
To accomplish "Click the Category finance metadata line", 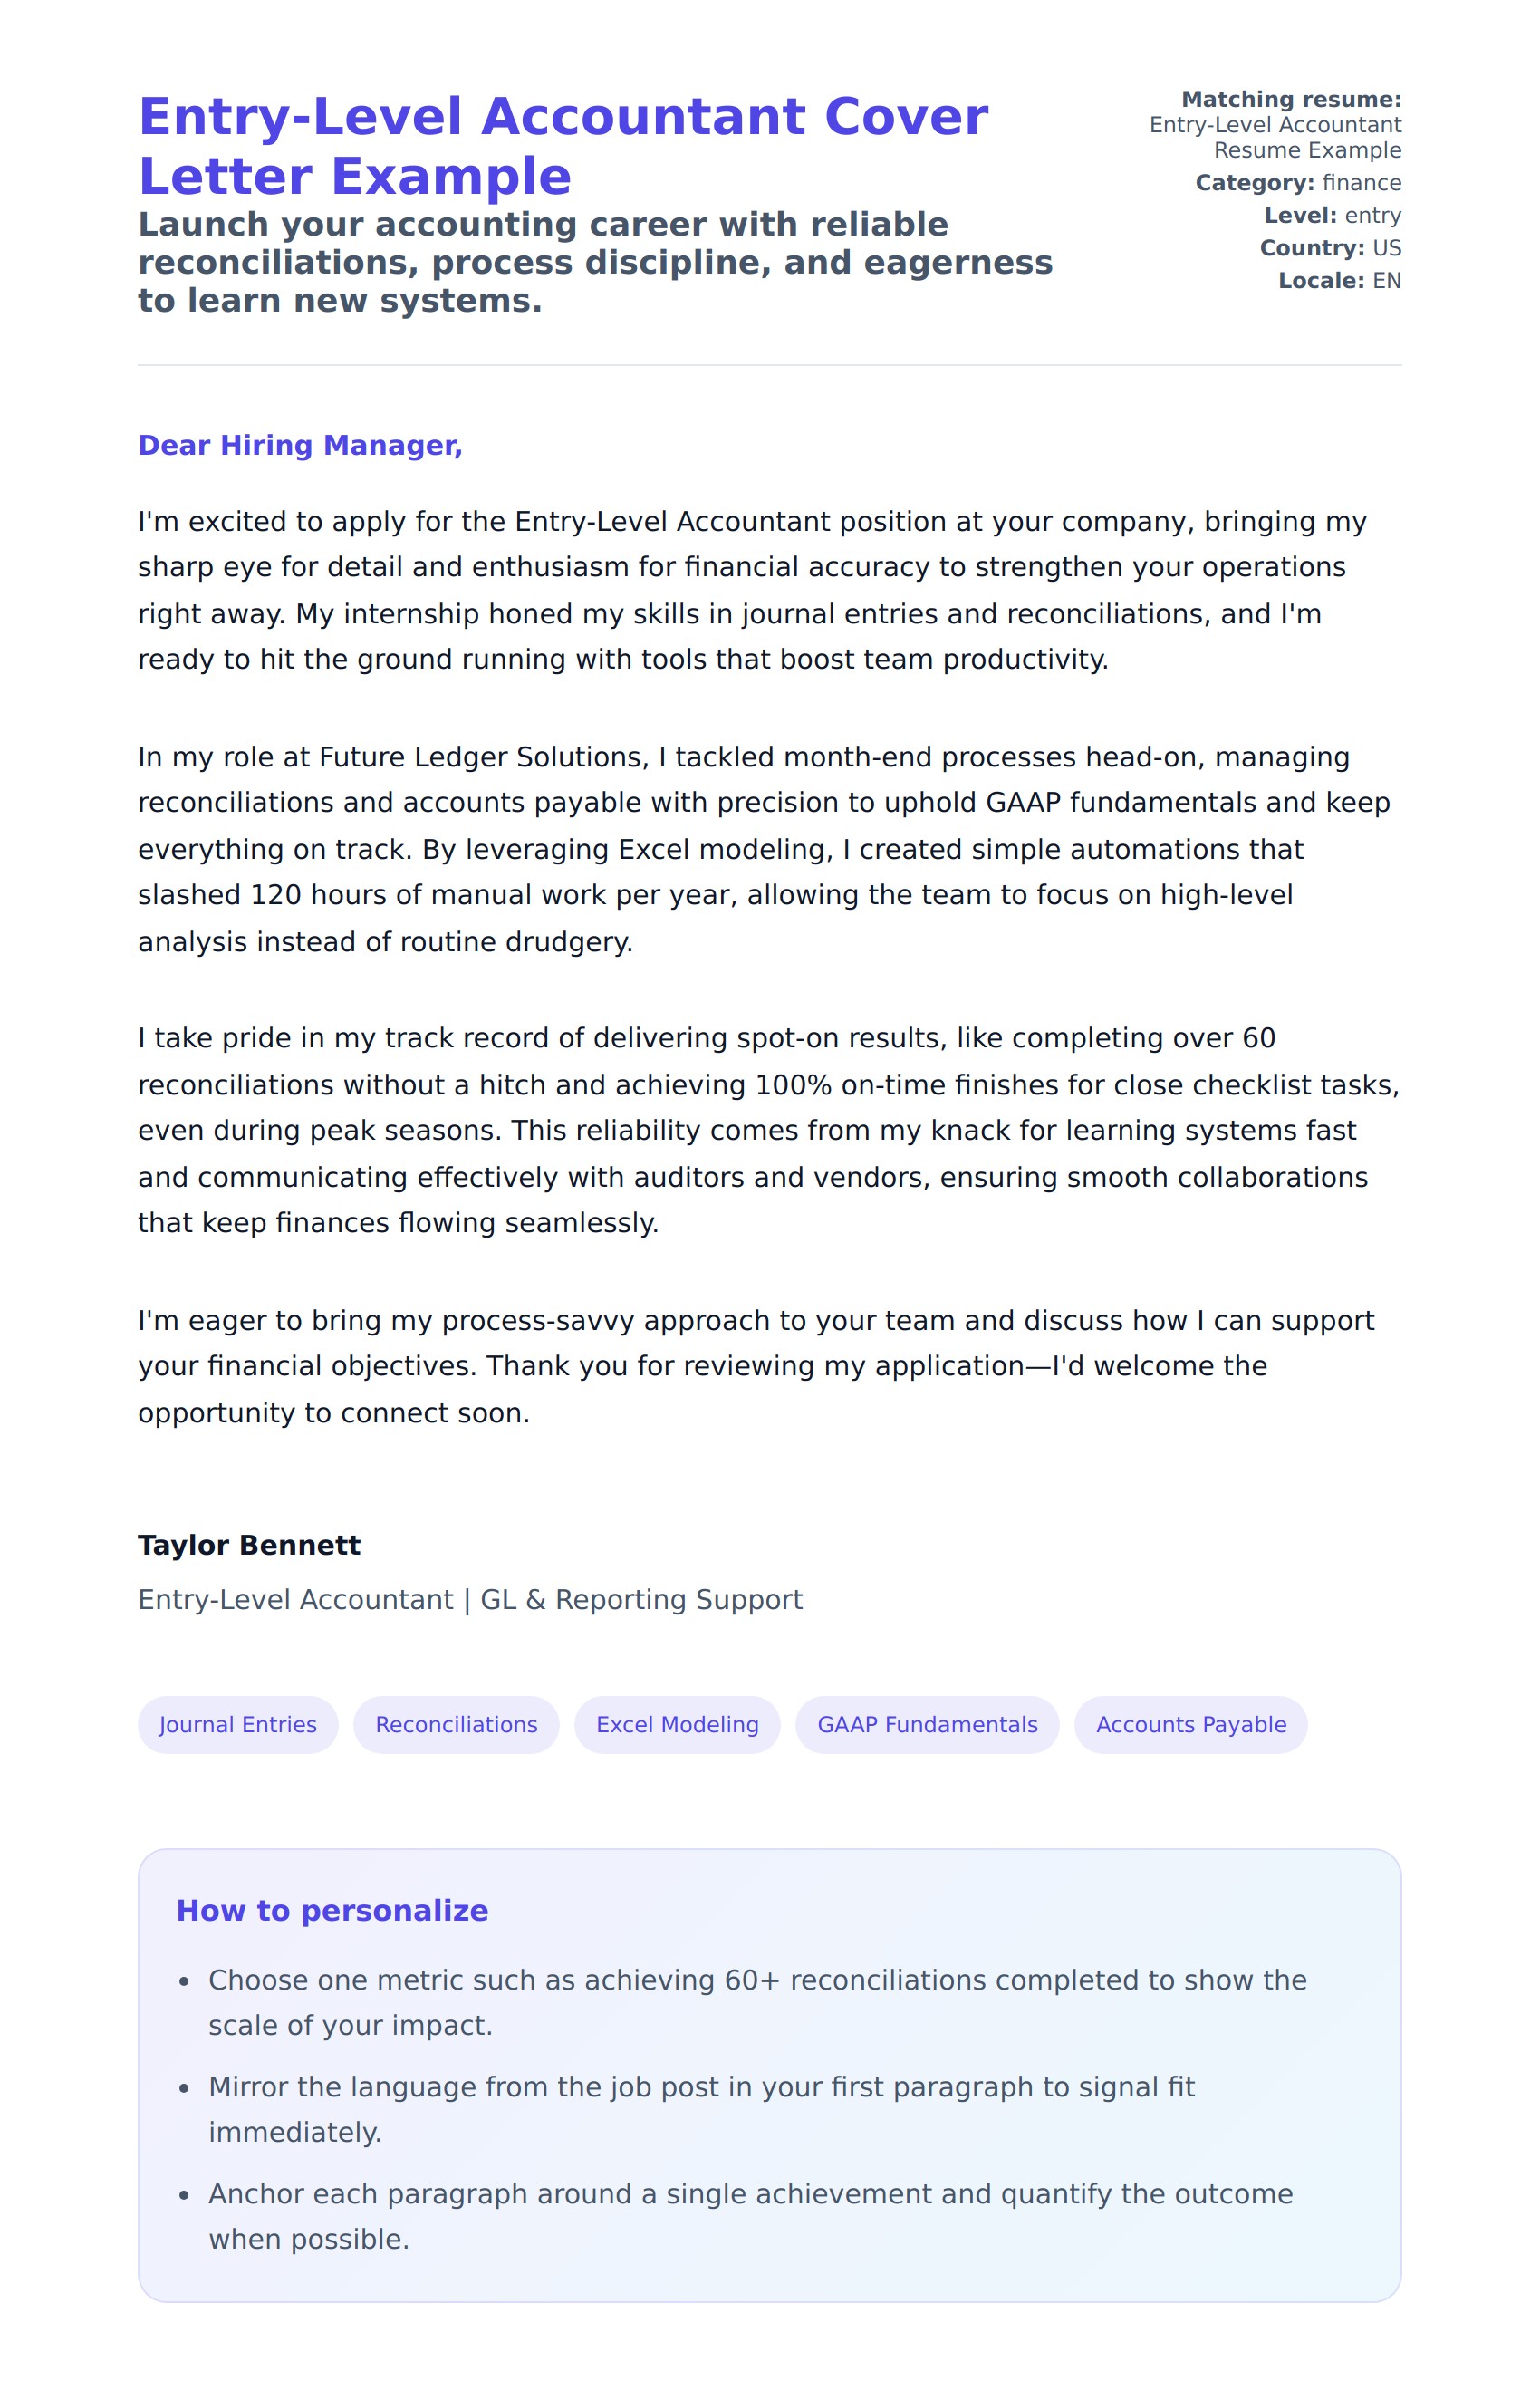I will [1298, 183].
